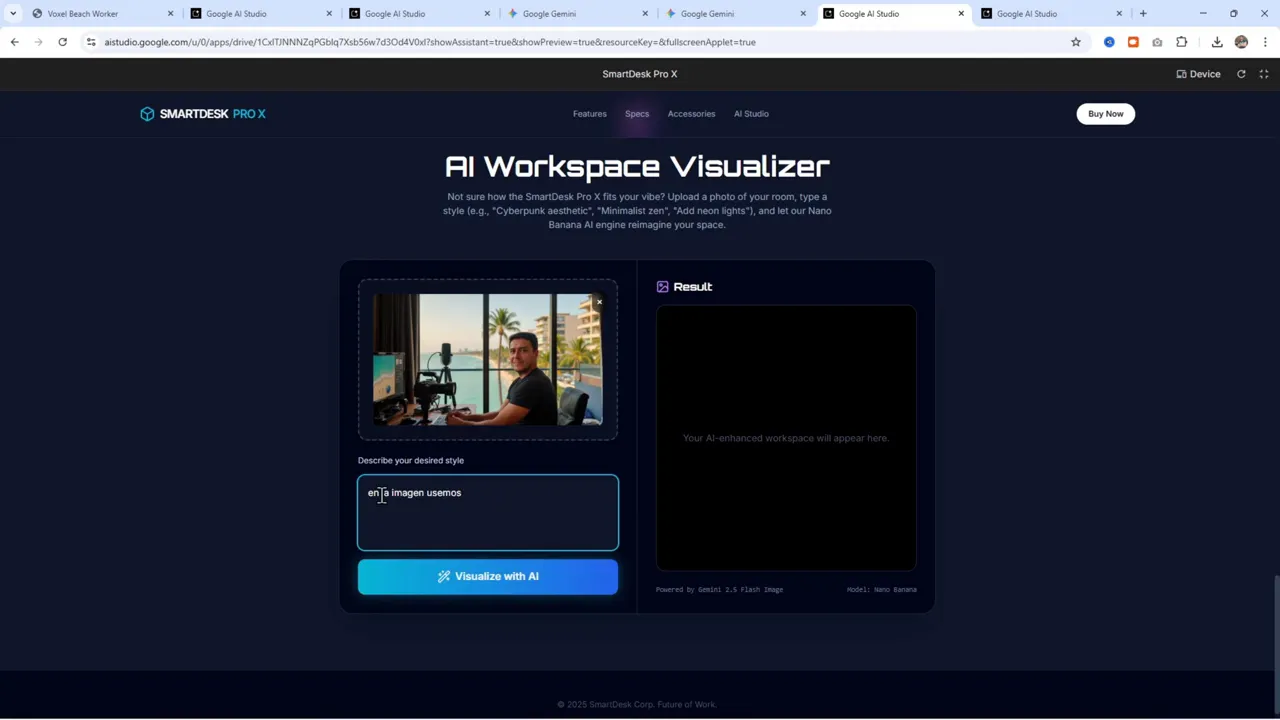
Task: Click the uploaded workspace photo thumbnail
Action: pos(487,360)
